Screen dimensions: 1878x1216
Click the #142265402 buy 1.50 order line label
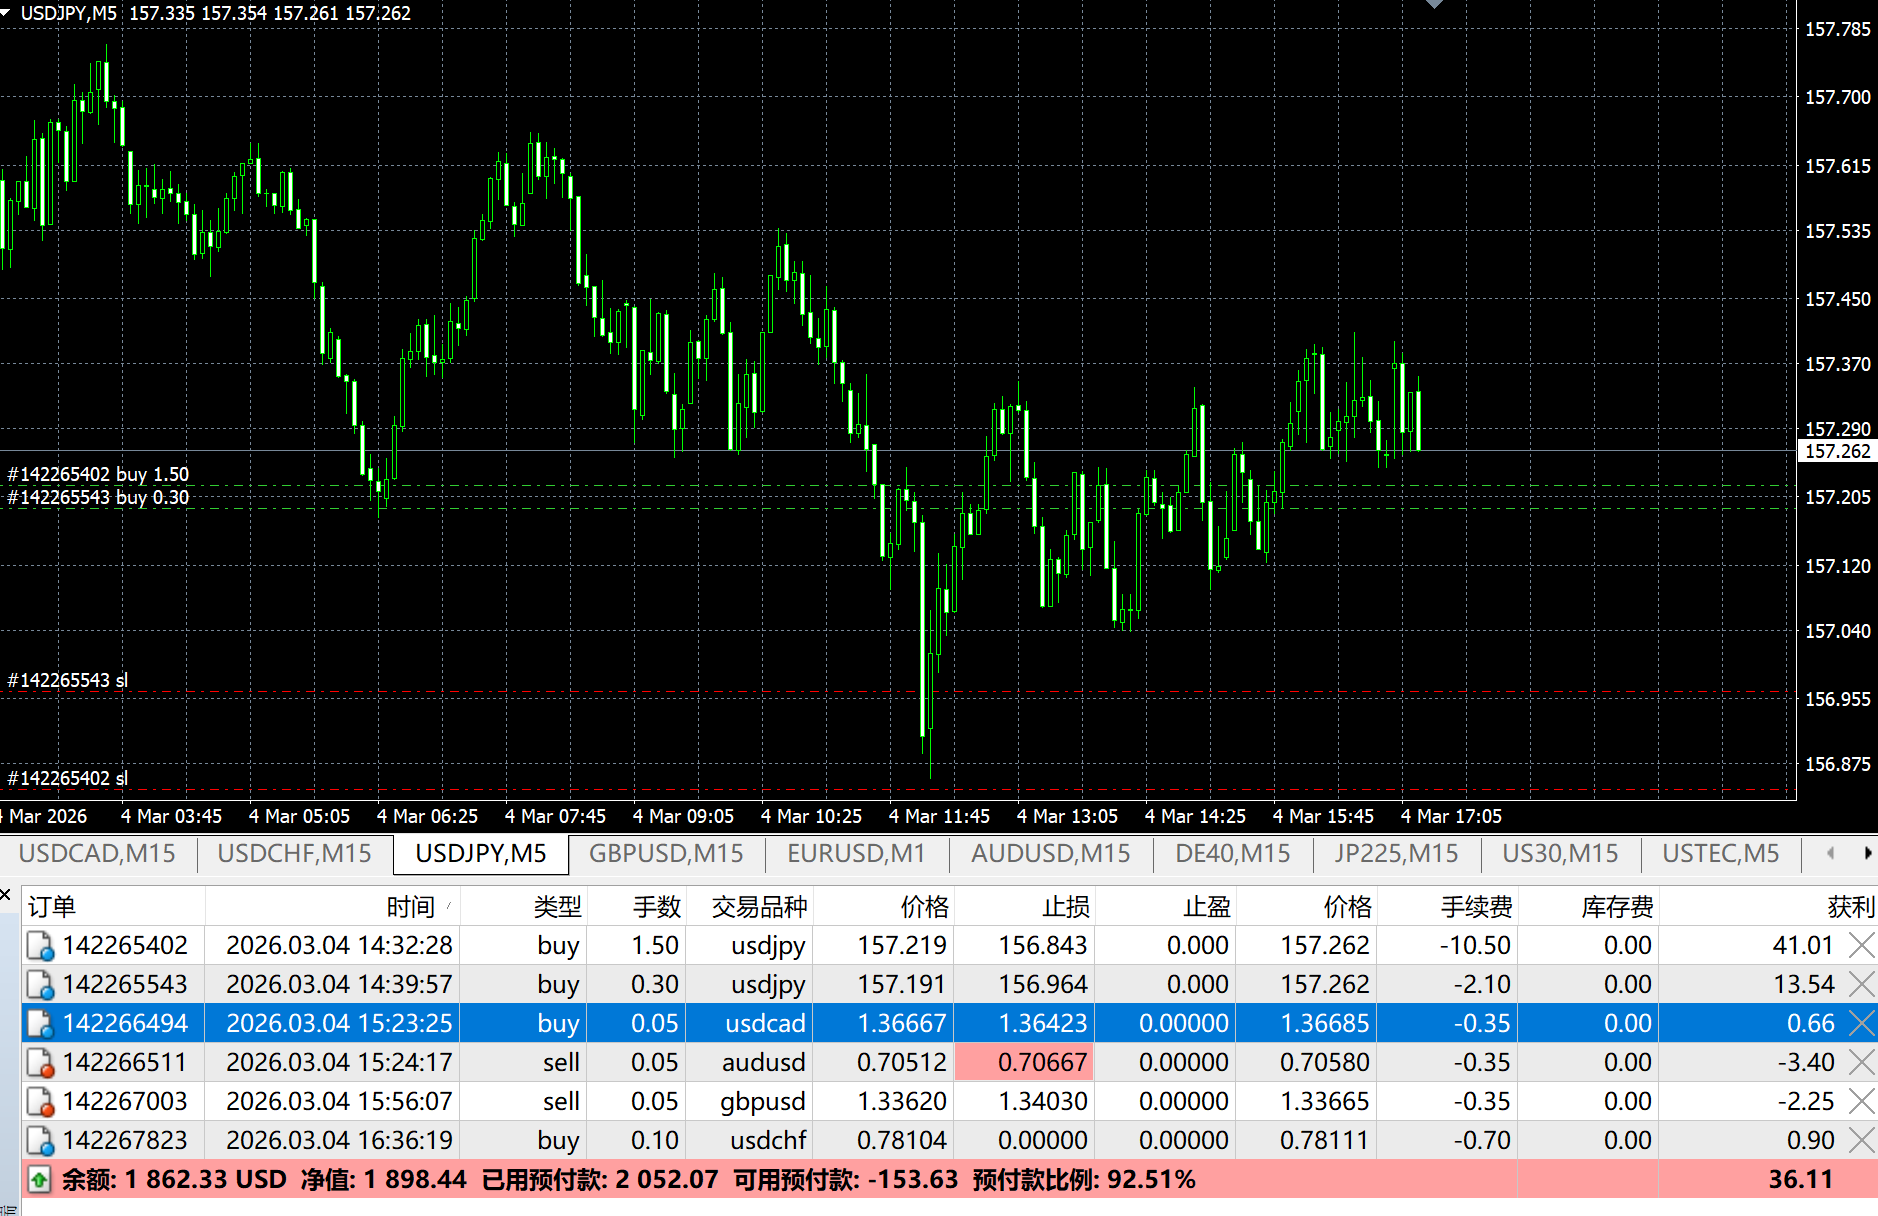tap(98, 474)
